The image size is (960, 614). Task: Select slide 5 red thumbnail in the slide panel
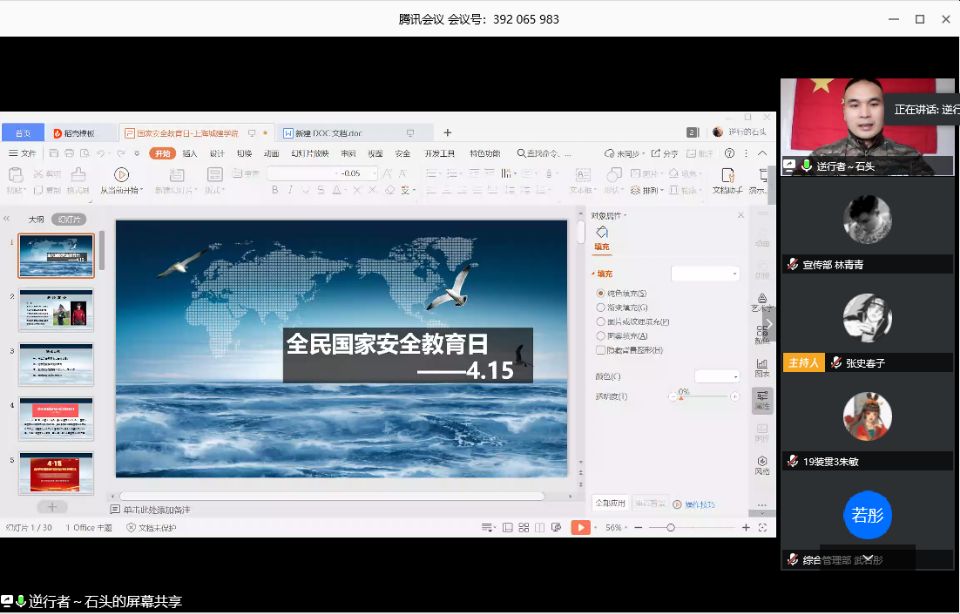[x=56, y=473]
